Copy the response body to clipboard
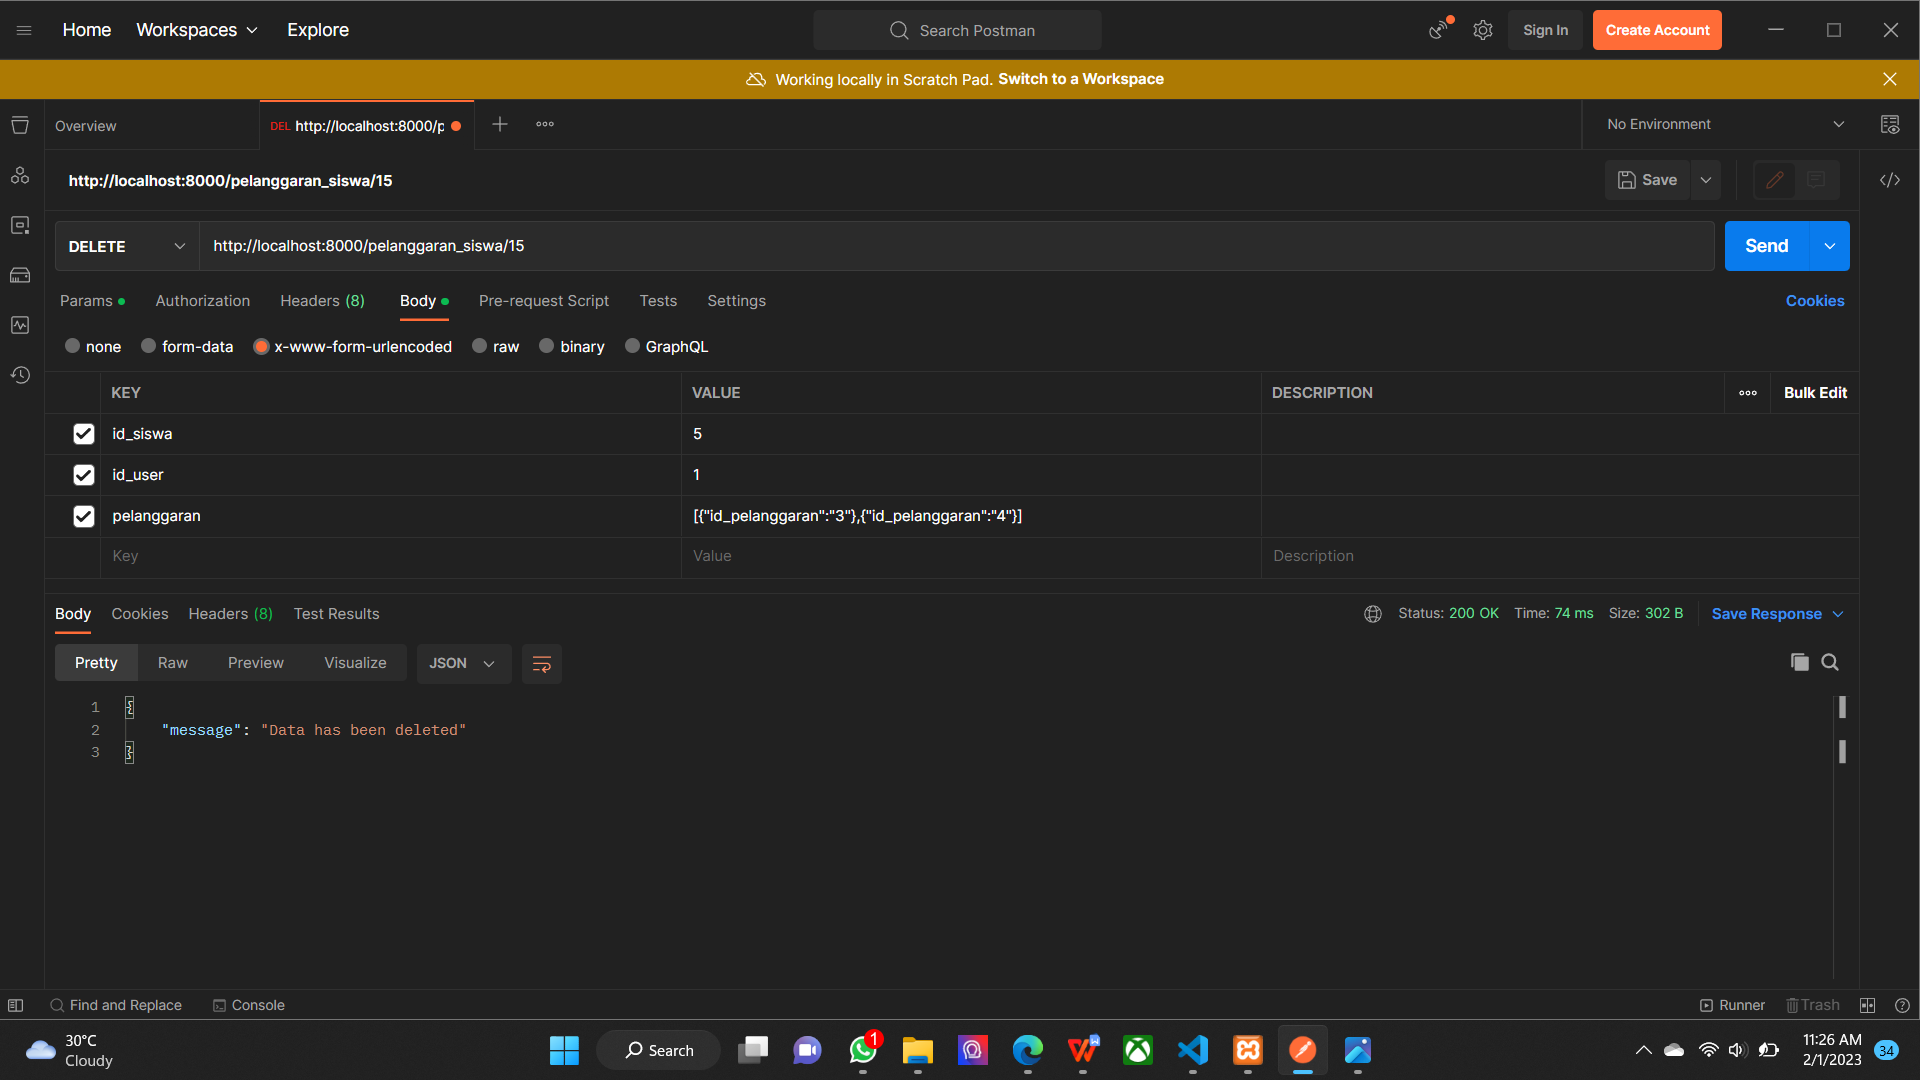The image size is (1920, 1080). pos(1800,662)
